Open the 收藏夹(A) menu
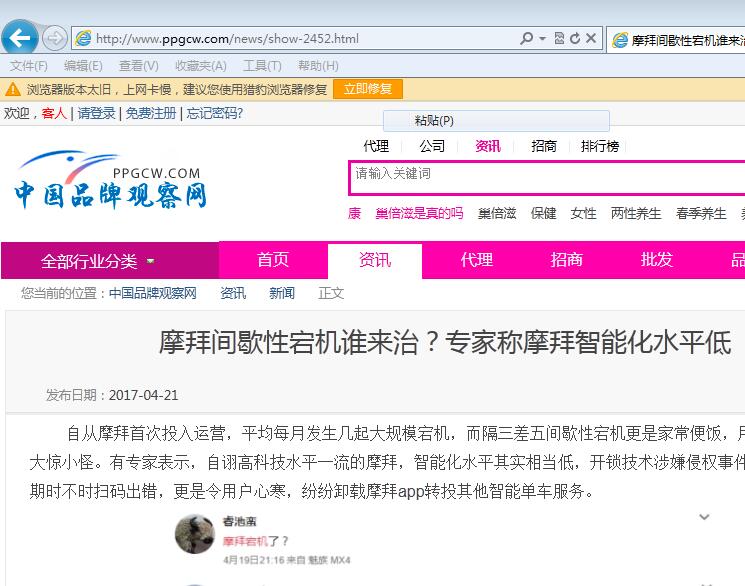This screenshot has height=586, width=745. (x=201, y=66)
